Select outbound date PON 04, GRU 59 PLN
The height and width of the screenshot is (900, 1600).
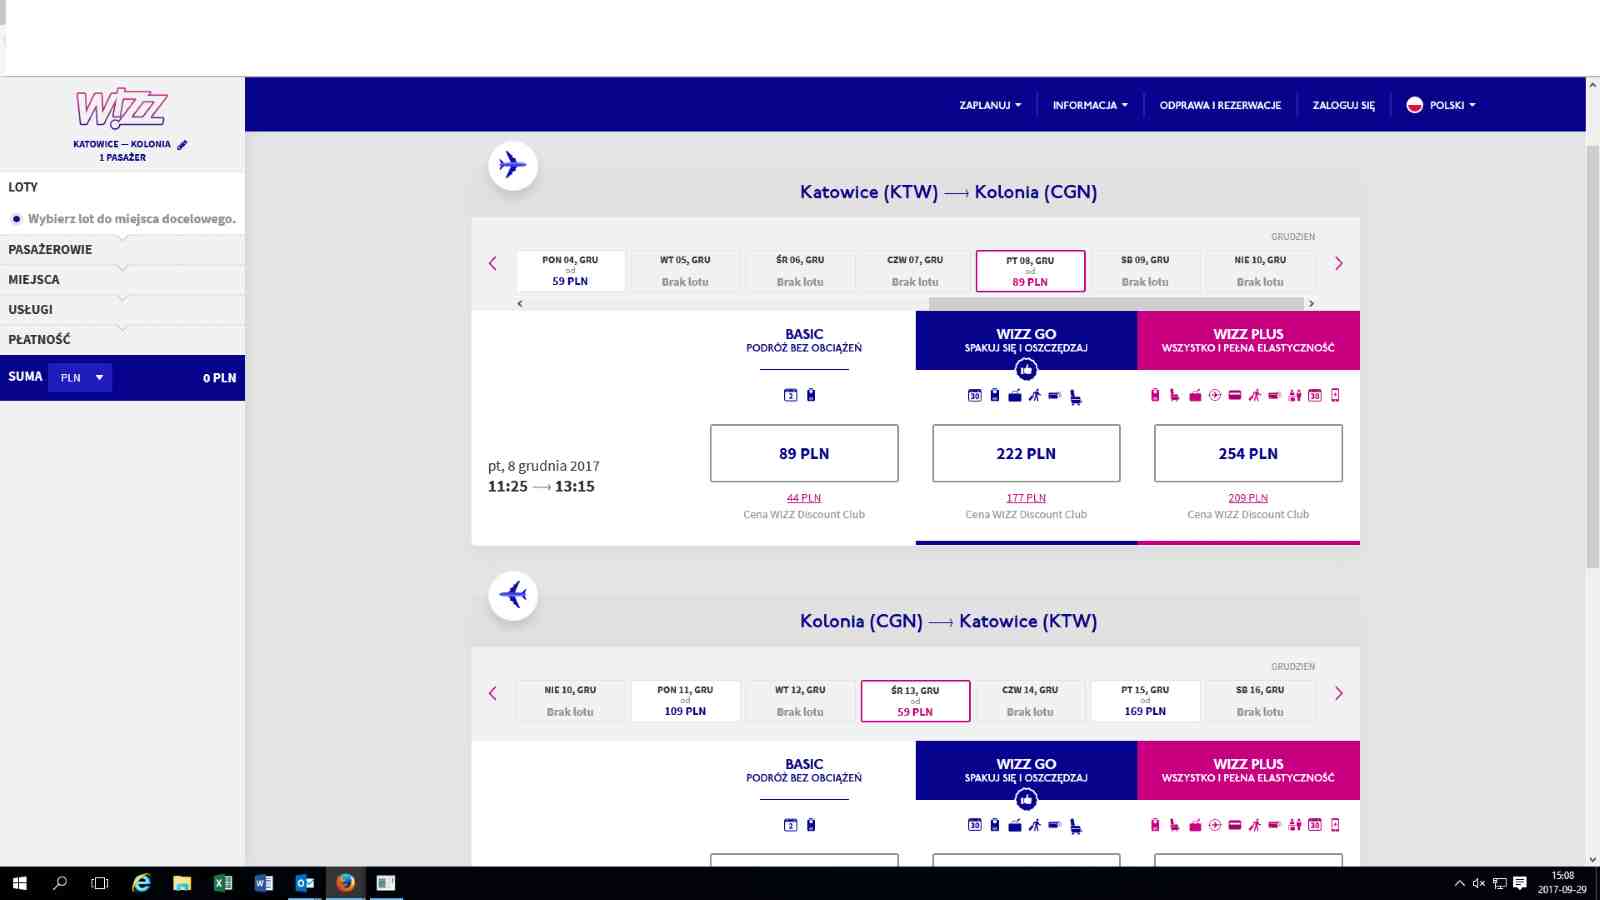point(570,271)
